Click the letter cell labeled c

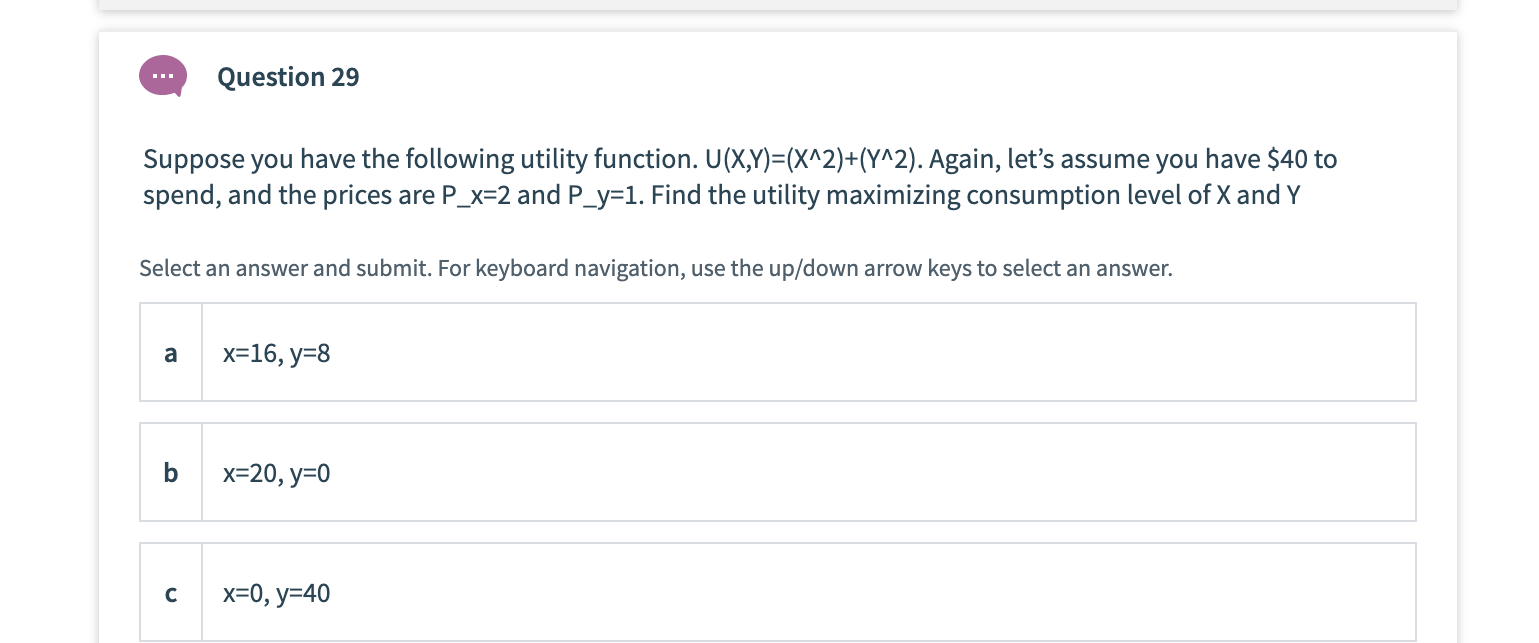(x=170, y=592)
